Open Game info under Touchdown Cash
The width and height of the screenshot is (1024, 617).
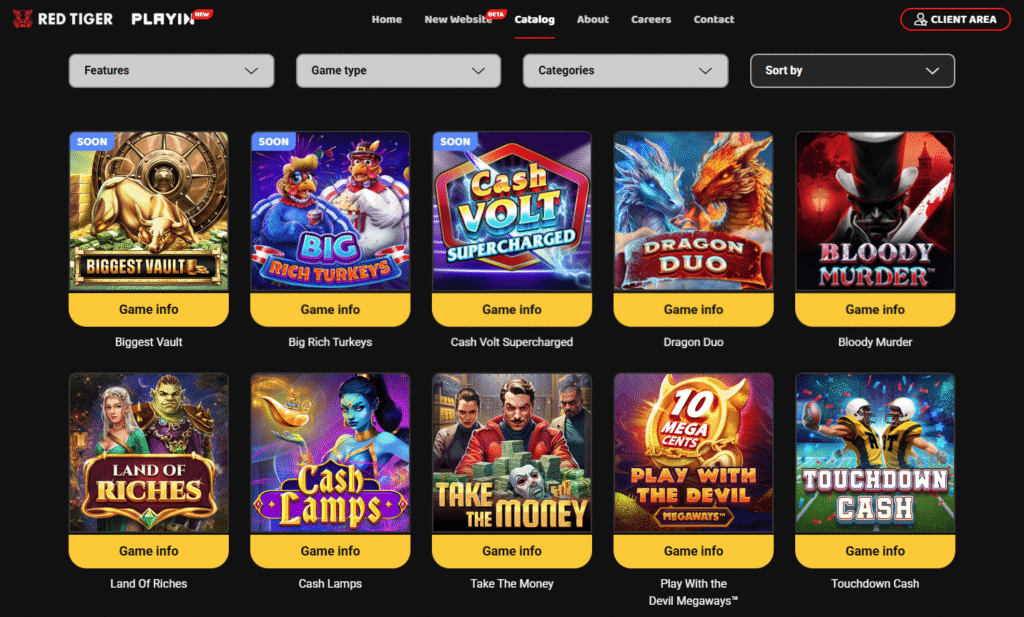875,551
